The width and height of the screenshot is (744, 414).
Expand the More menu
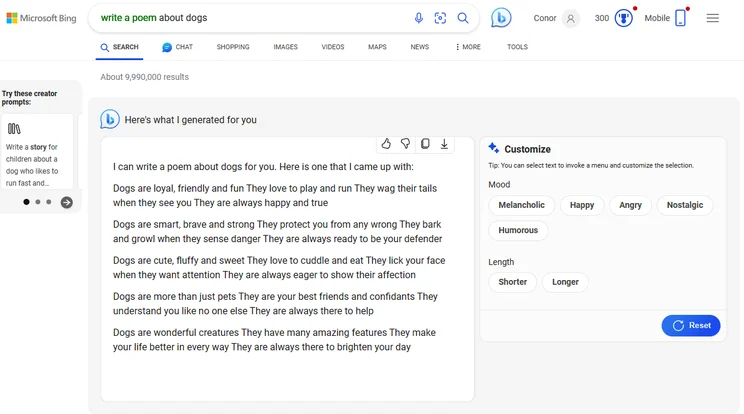468,47
